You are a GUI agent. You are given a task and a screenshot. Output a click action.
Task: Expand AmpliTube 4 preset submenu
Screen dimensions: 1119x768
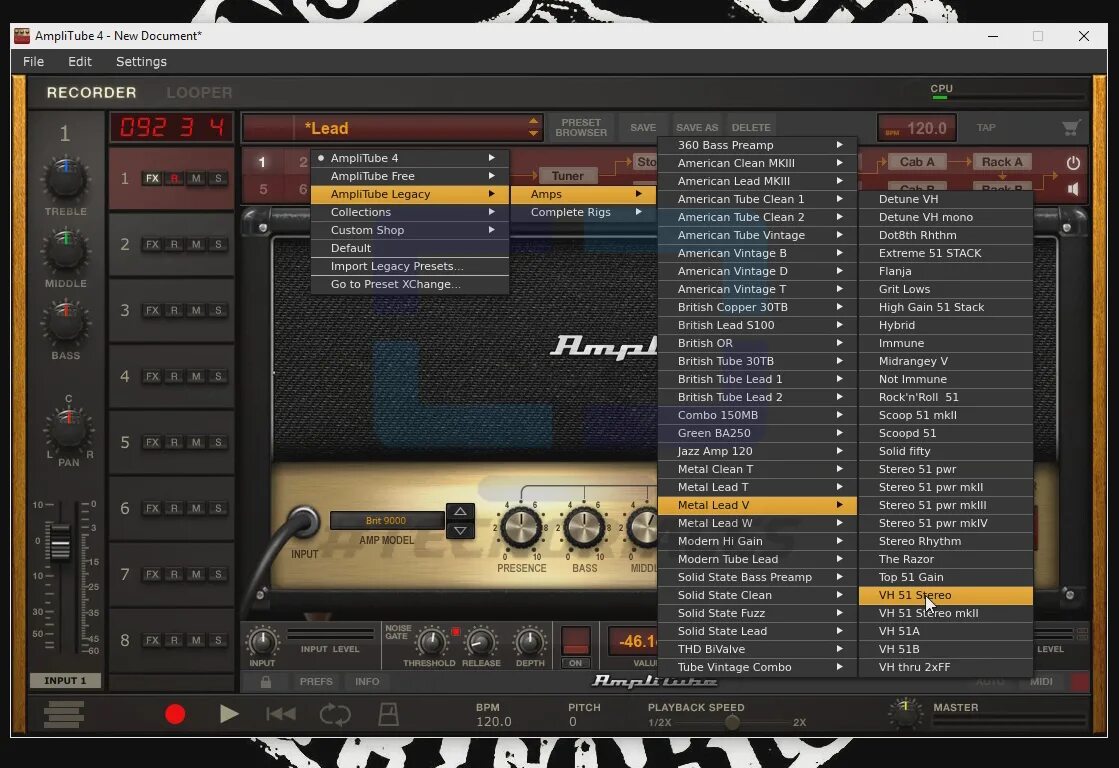point(410,158)
